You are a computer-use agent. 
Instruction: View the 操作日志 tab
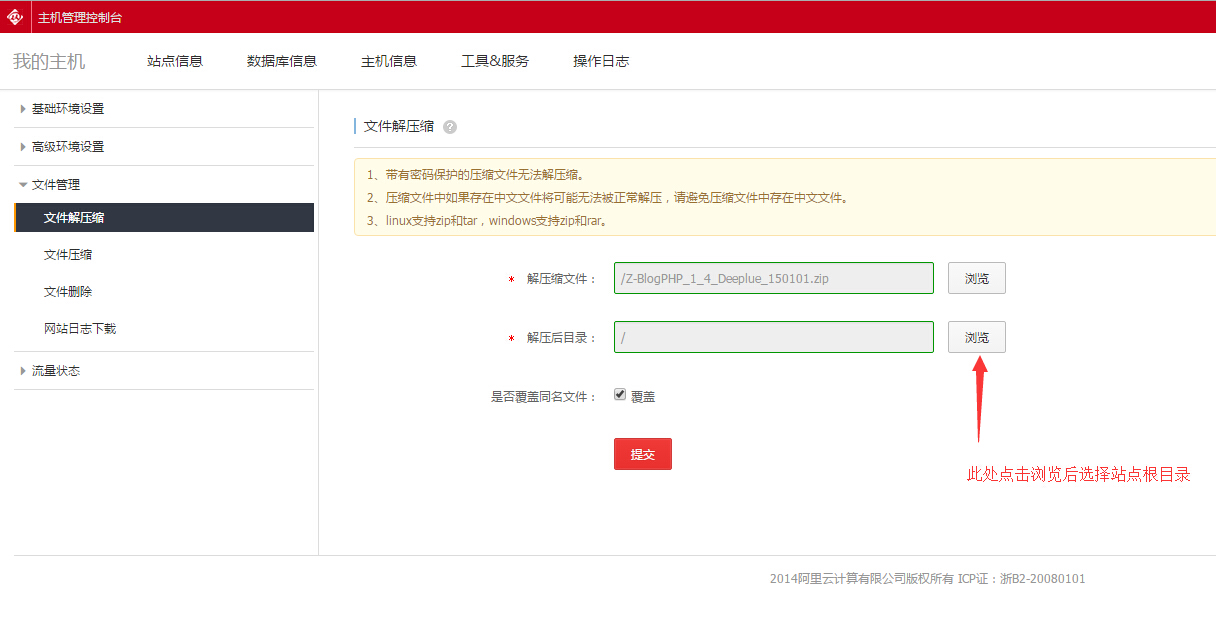click(x=601, y=61)
